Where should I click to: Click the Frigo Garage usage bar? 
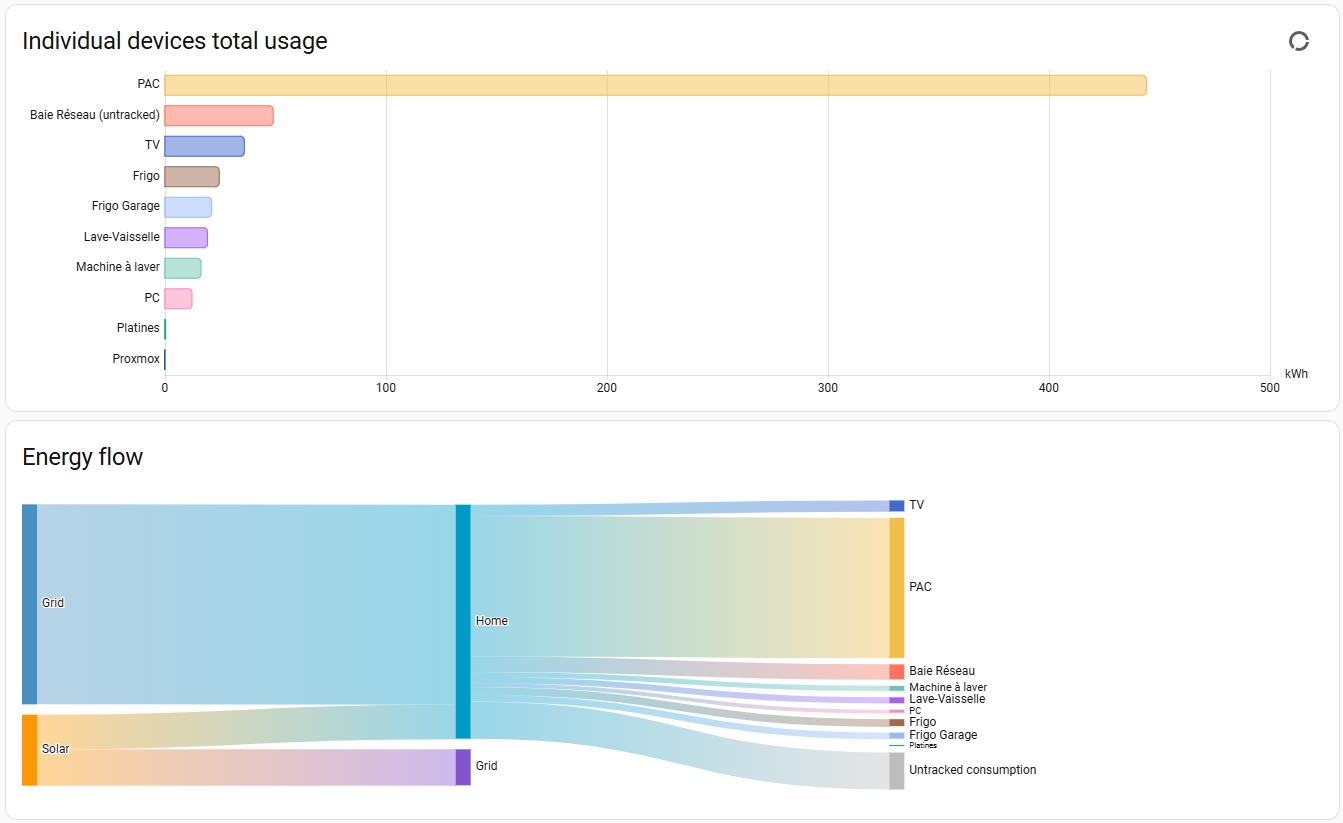(188, 207)
